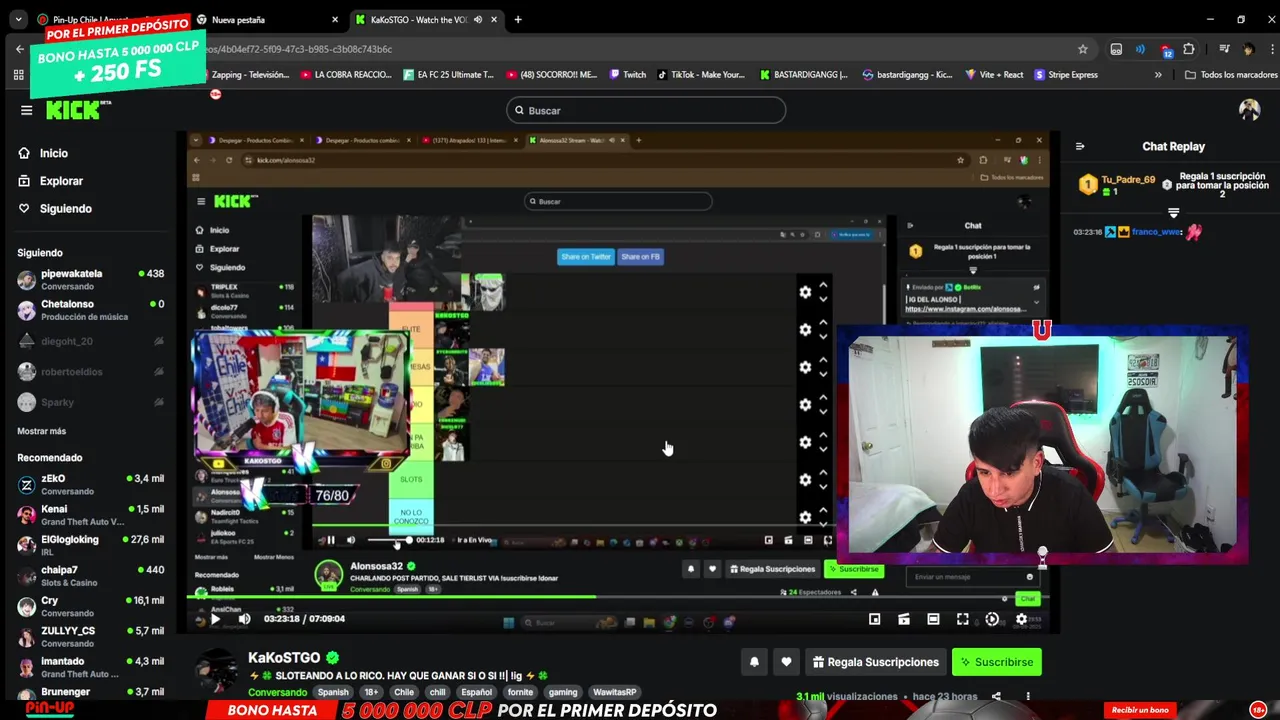Expand the chat gift leaderboard arrow
This screenshot has width=1280, height=720.
pos(1174,213)
